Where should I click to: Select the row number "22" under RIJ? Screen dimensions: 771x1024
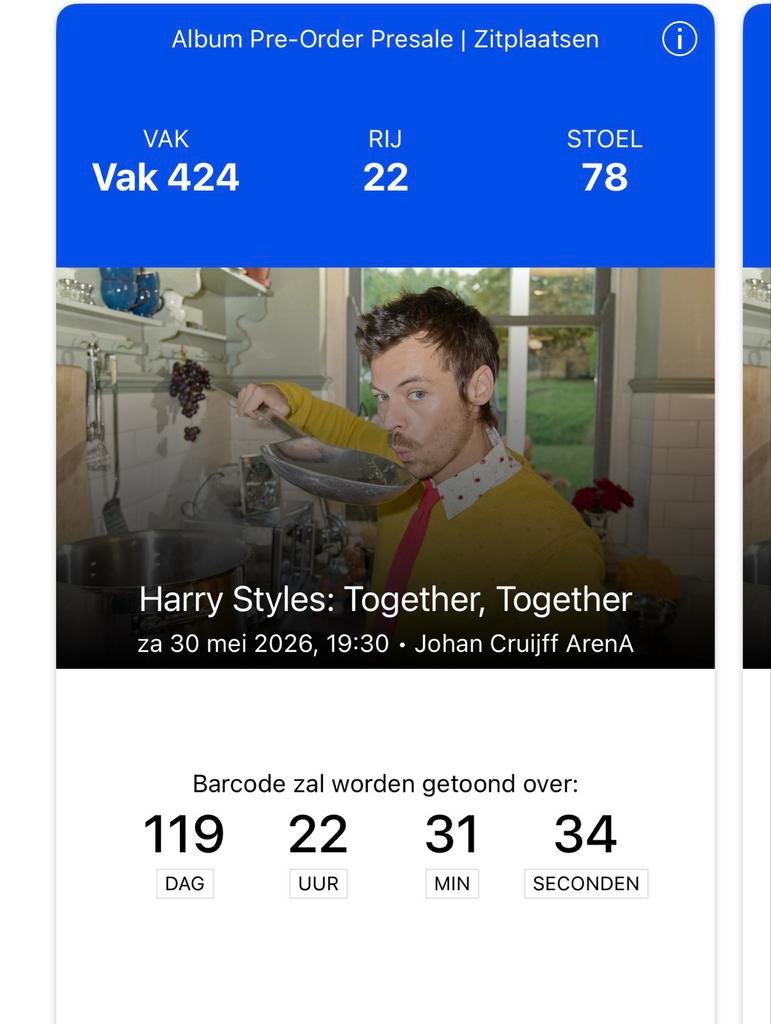pyautogui.click(x=386, y=177)
